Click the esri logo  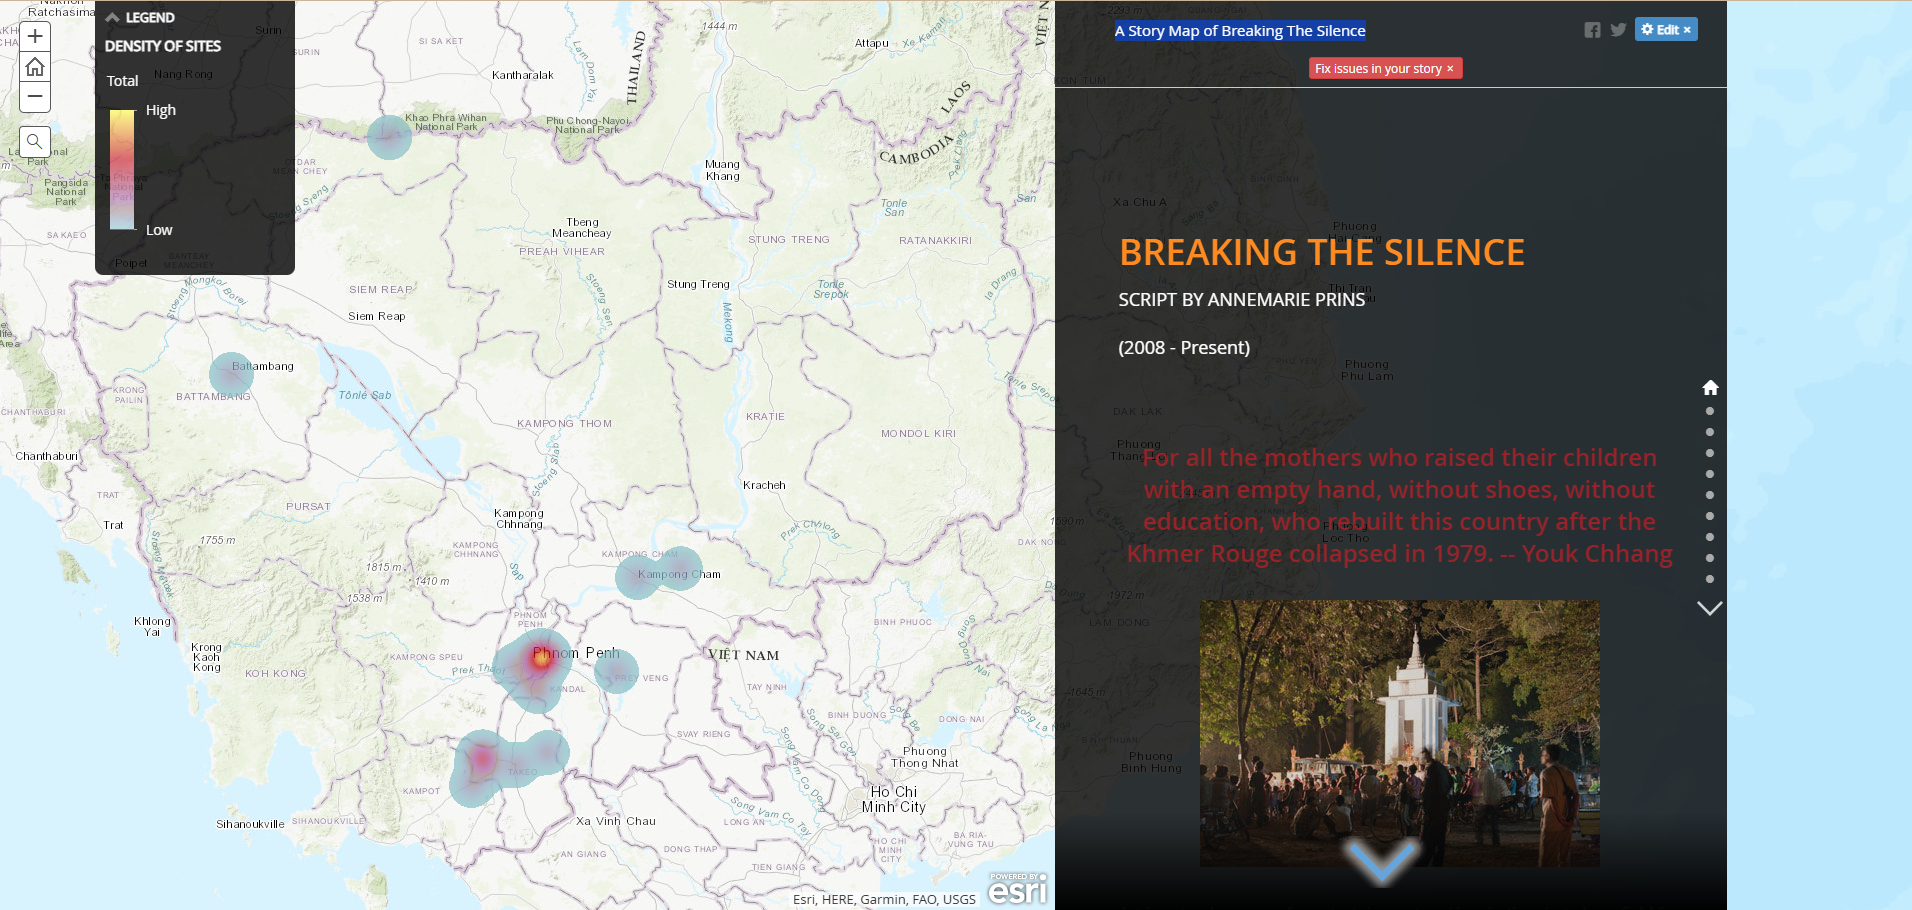1017,888
